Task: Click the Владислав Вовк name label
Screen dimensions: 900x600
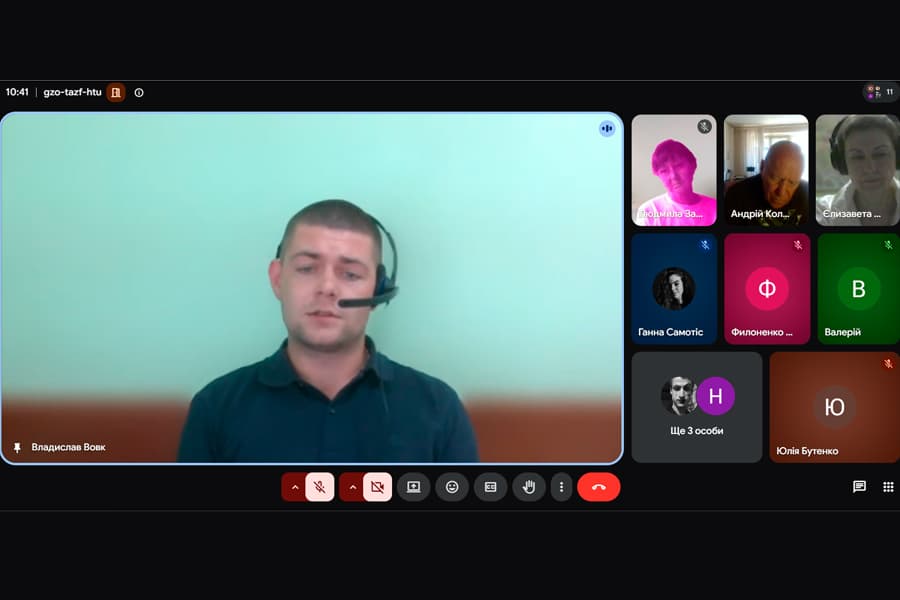Action: [68, 447]
